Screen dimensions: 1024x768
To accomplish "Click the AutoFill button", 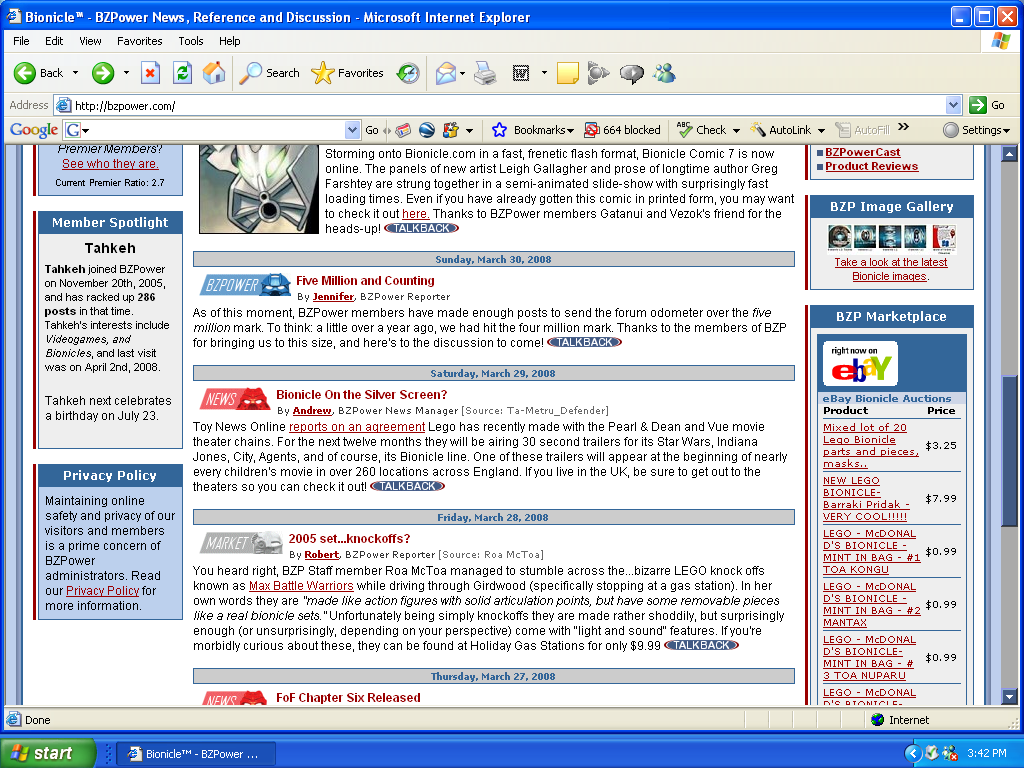I will pos(863,130).
